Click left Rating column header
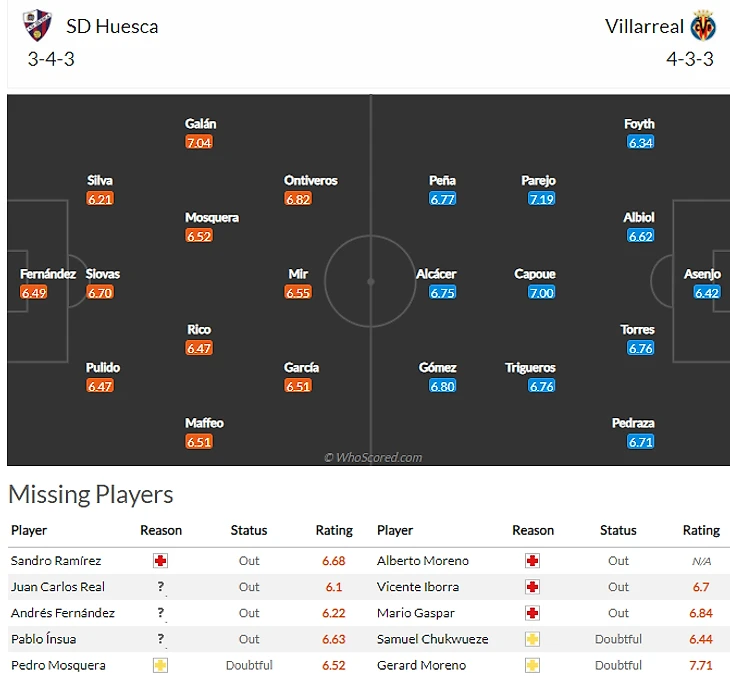 click(334, 531)
